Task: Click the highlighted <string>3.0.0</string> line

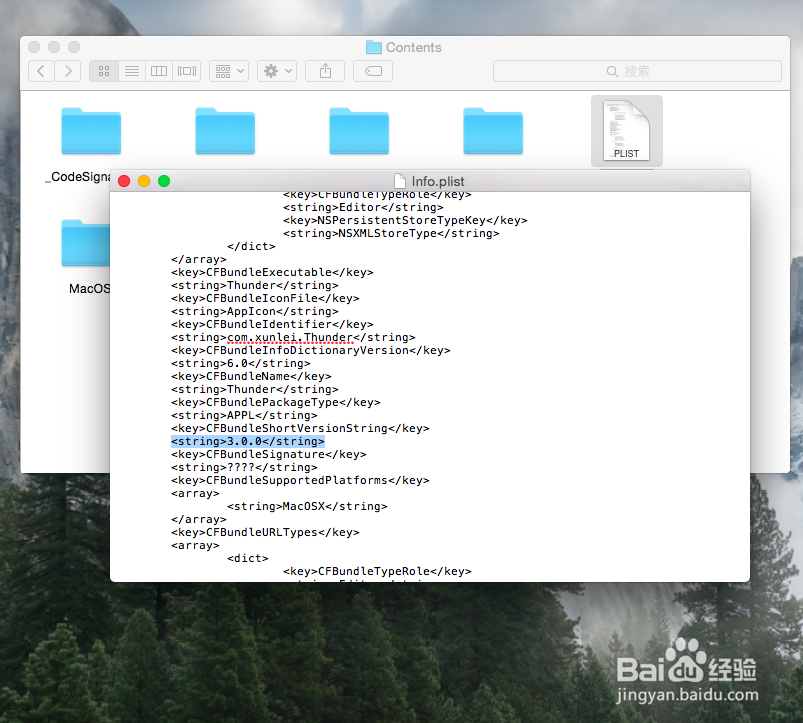Action: (x=248, y=441)
